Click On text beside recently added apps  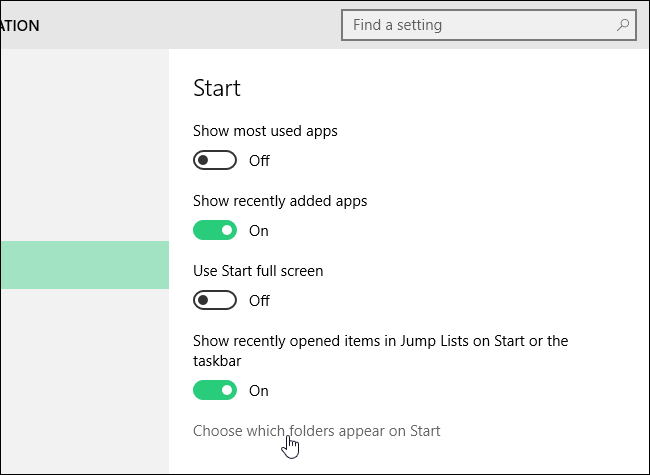(259, 231)
